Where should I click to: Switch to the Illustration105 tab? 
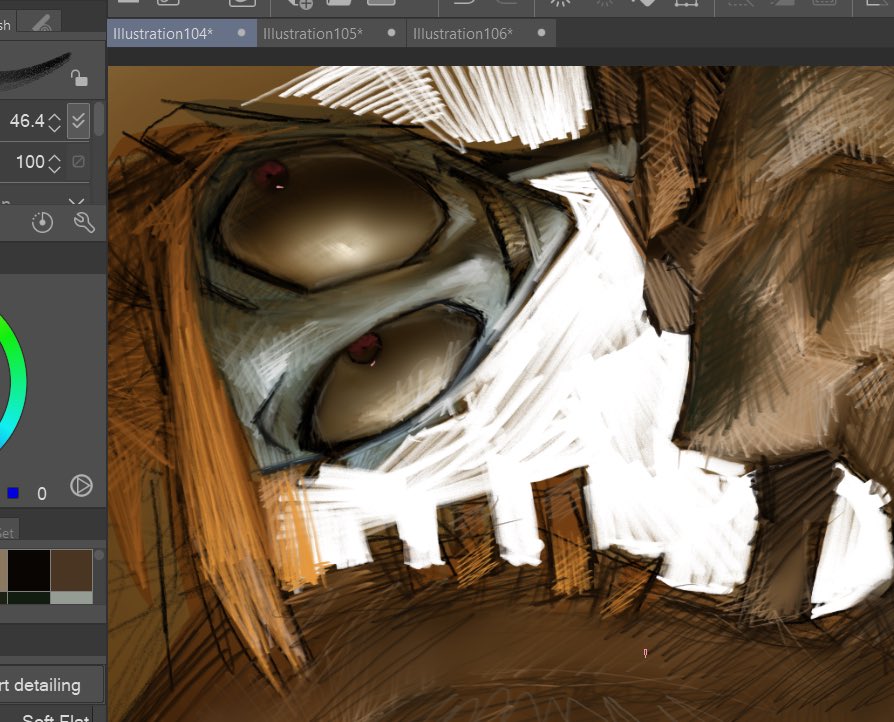tap(315, 33)
